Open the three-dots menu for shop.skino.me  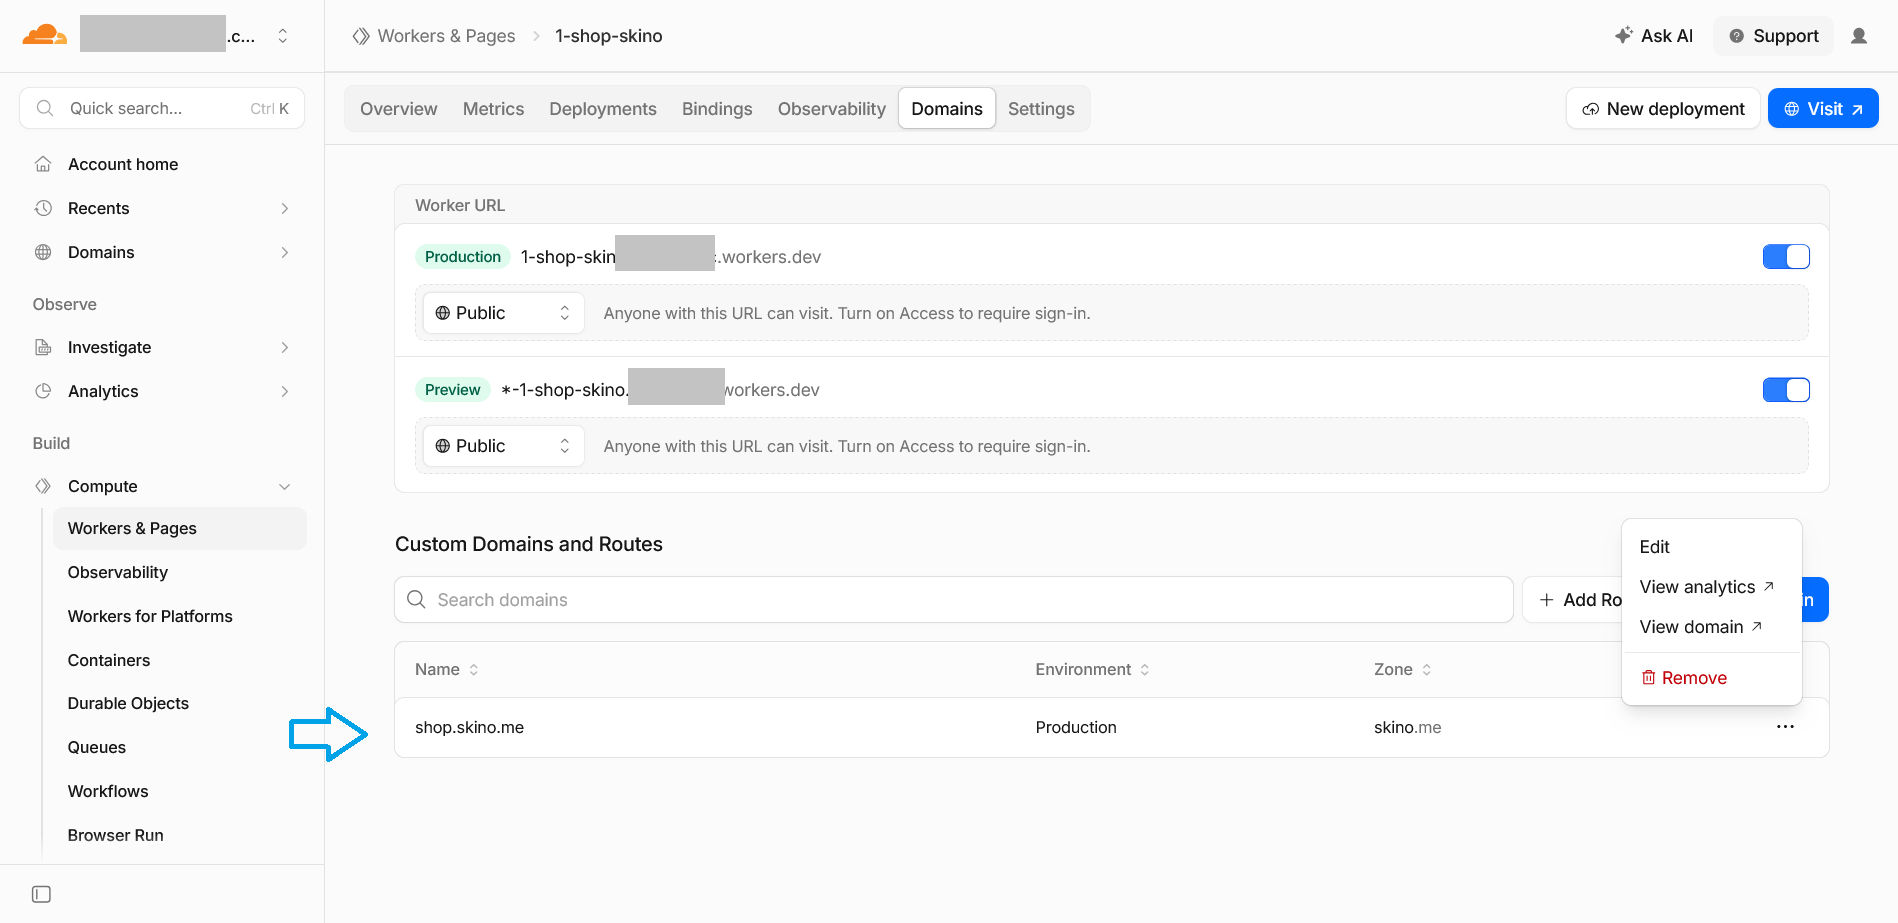pyautogui.click(x=1786, y=726)
